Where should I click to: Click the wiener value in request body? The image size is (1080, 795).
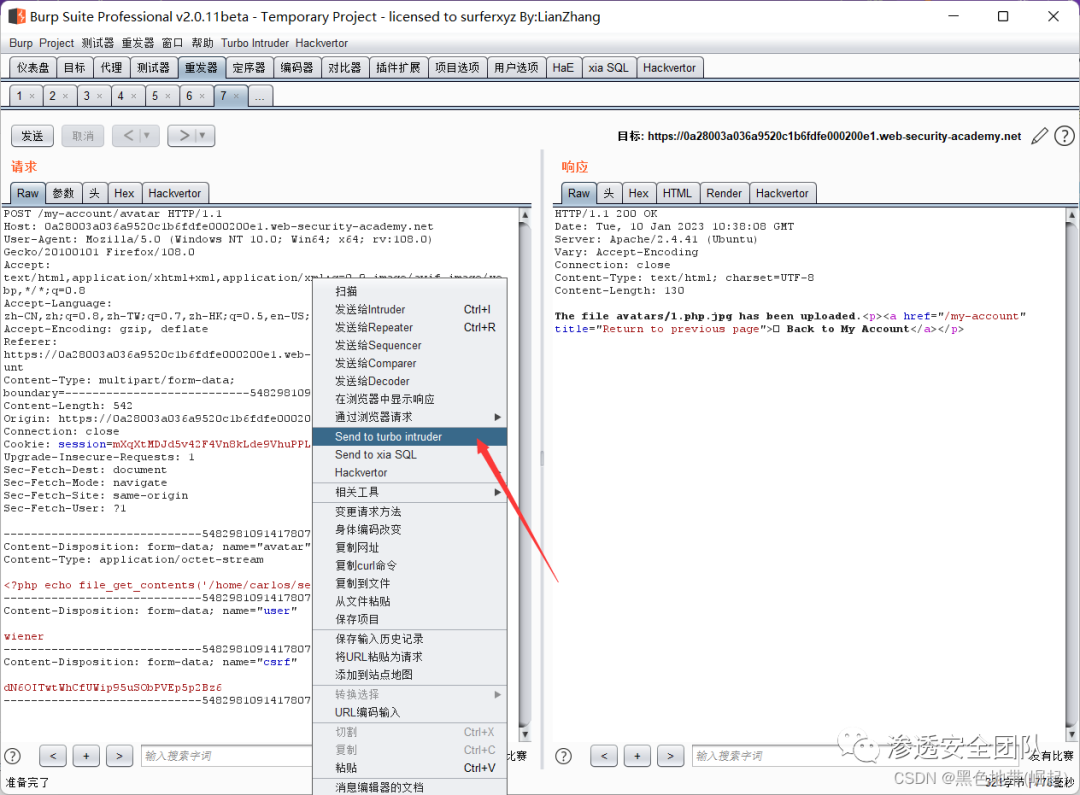[x=23, y=637]
